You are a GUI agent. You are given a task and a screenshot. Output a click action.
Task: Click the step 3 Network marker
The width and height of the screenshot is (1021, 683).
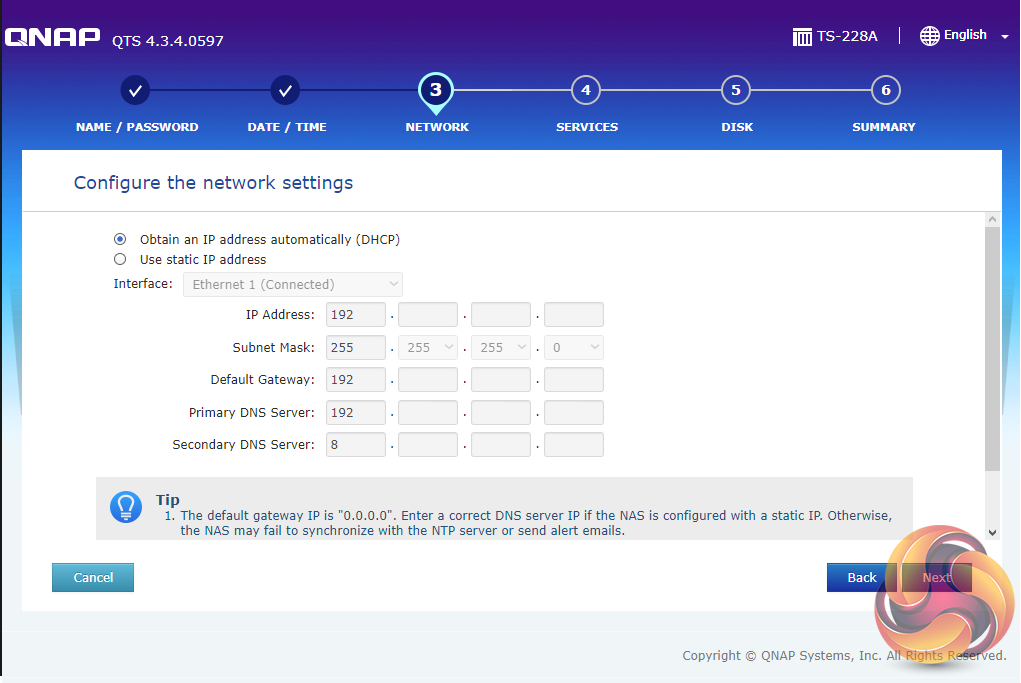[436, 91]
